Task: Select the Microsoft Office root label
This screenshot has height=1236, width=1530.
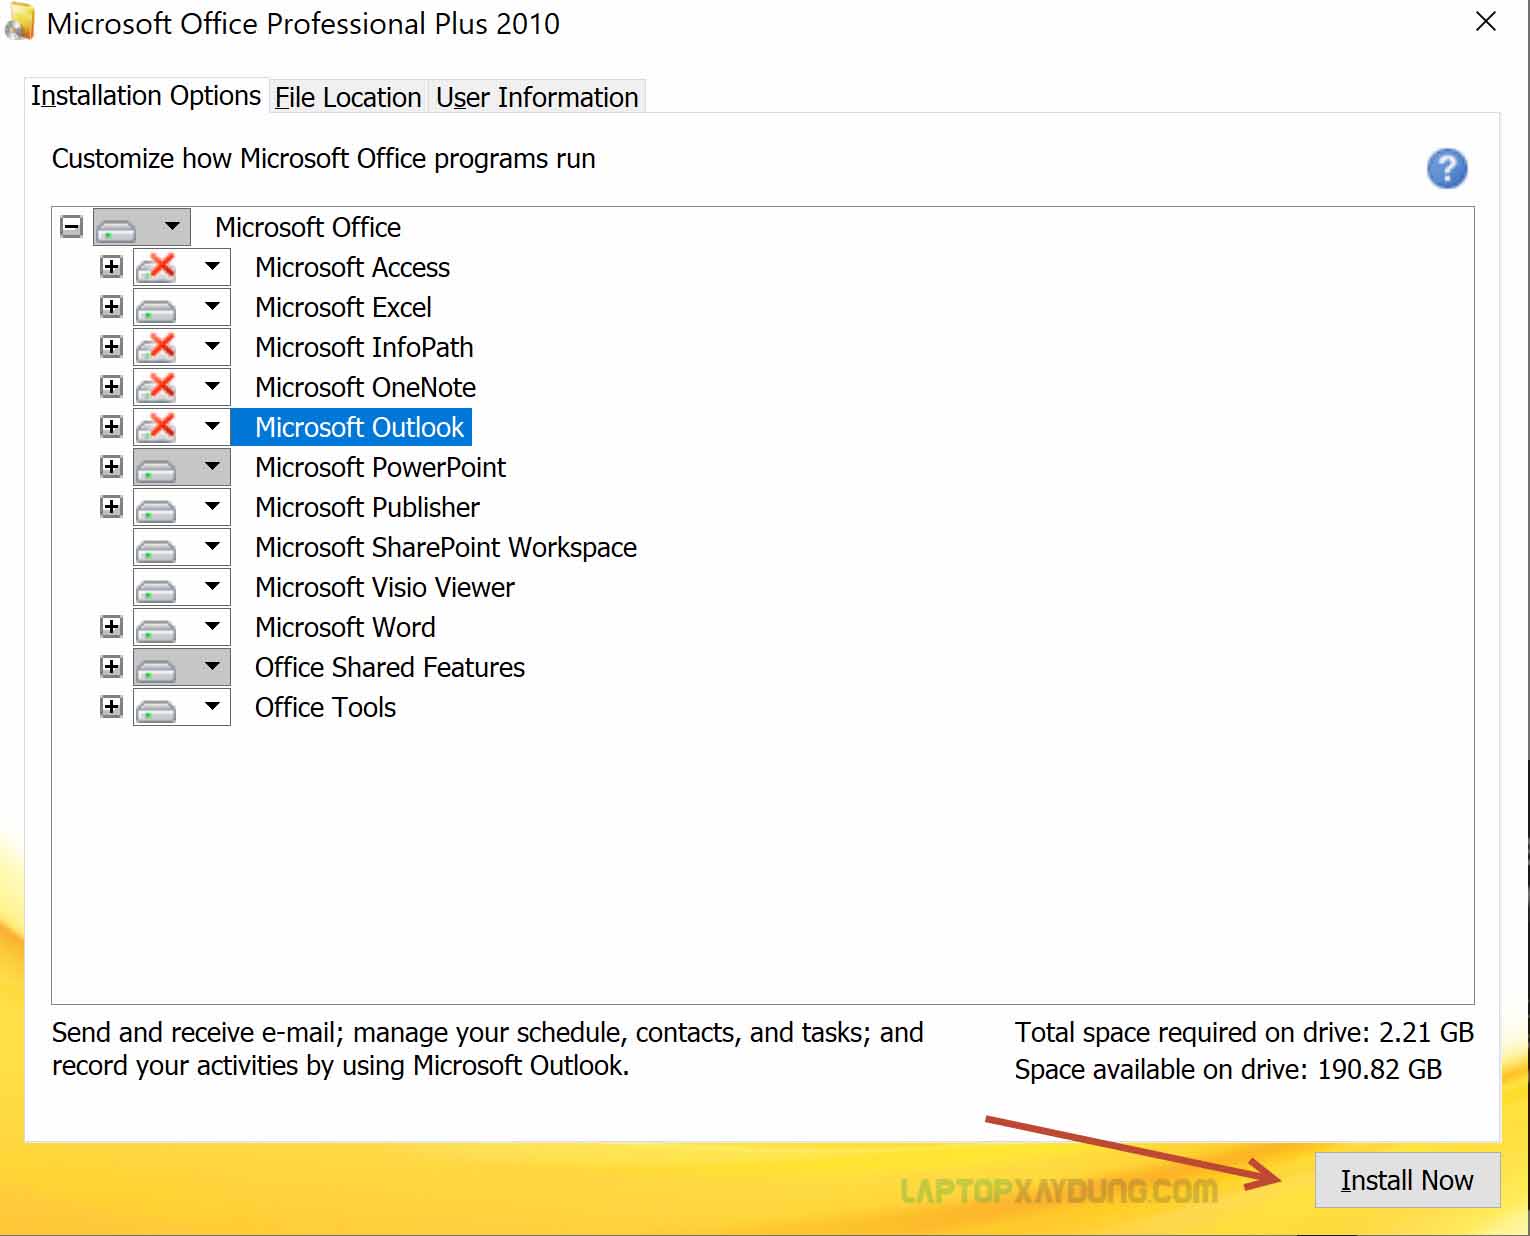Action: tap(308, 227)
